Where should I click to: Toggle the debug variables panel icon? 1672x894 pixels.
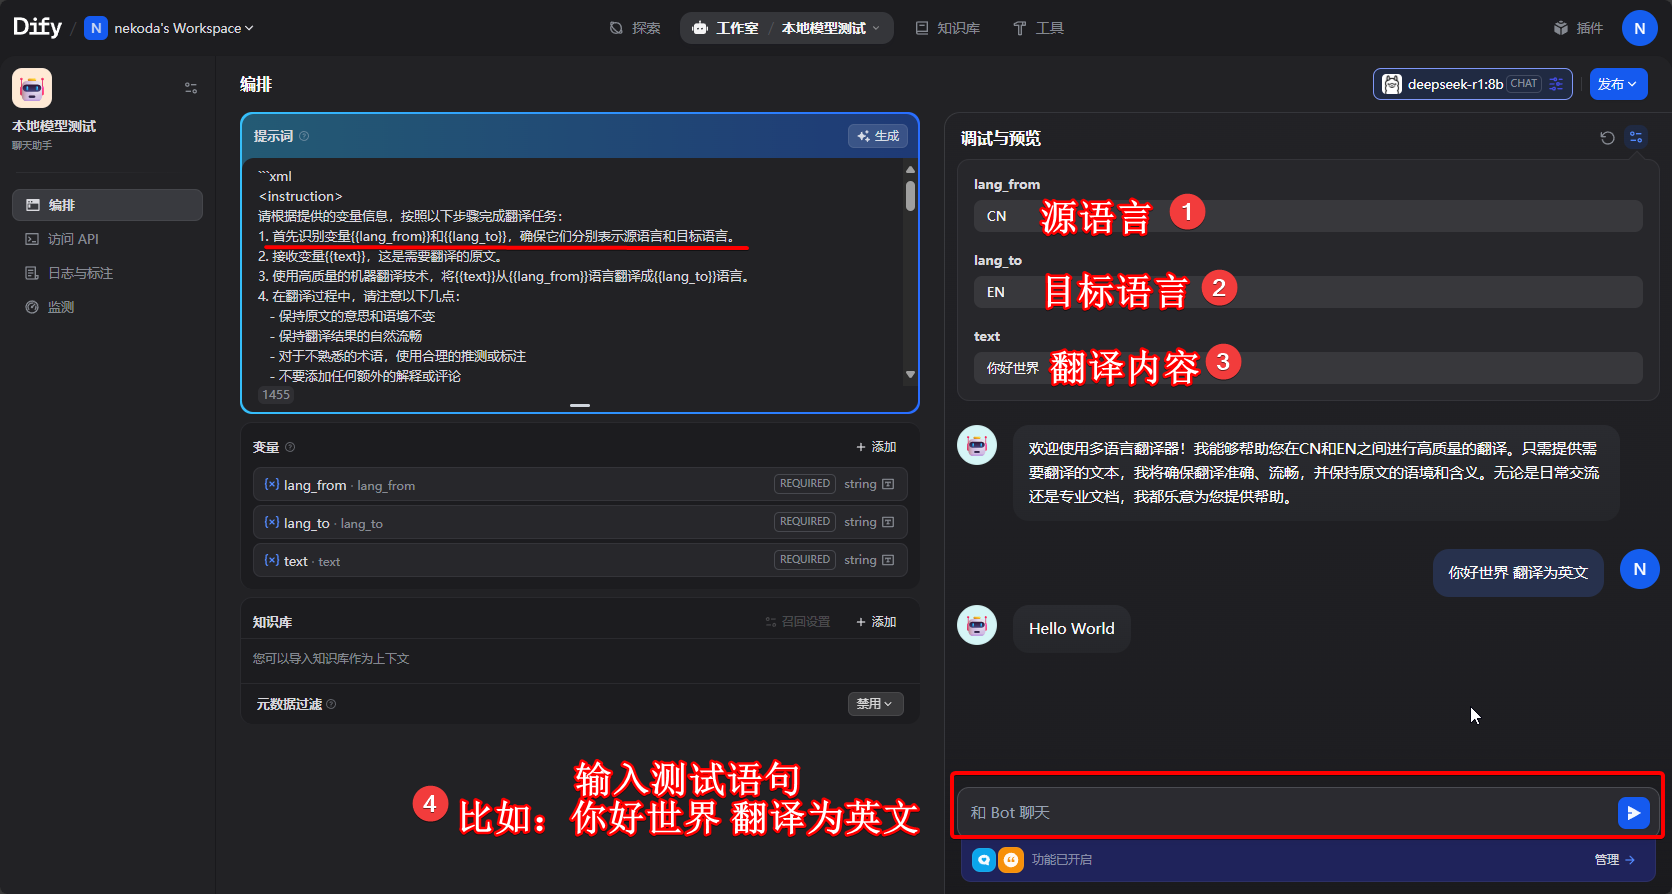[1636, 138]
